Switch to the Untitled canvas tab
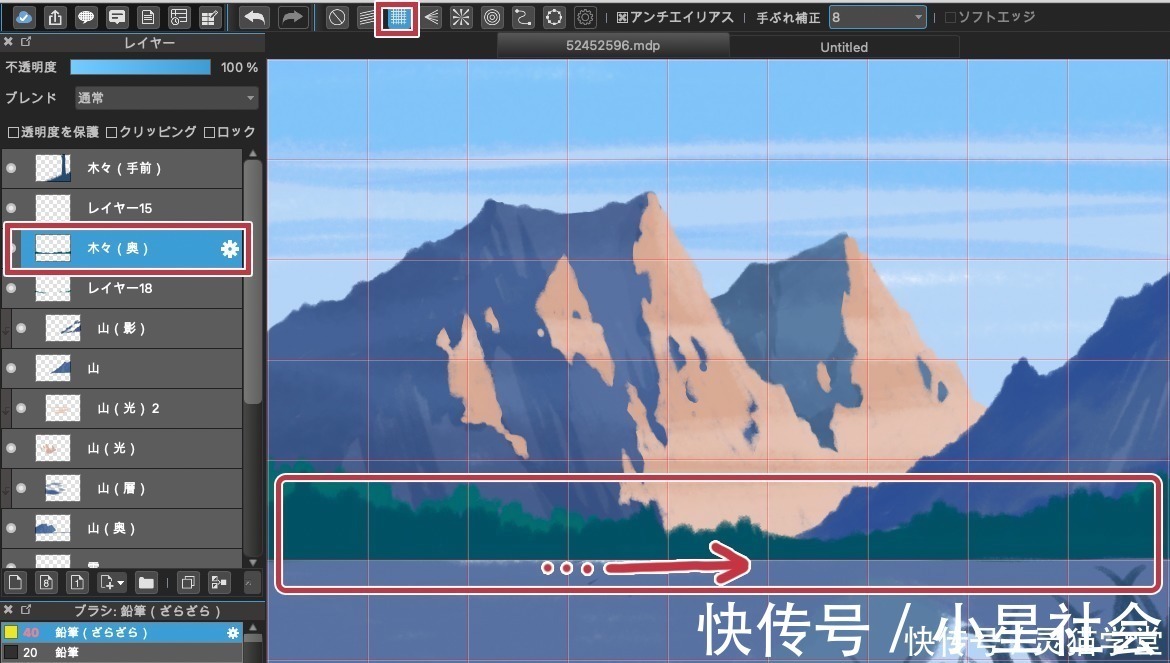1170x663 pixels. (843, 46)
